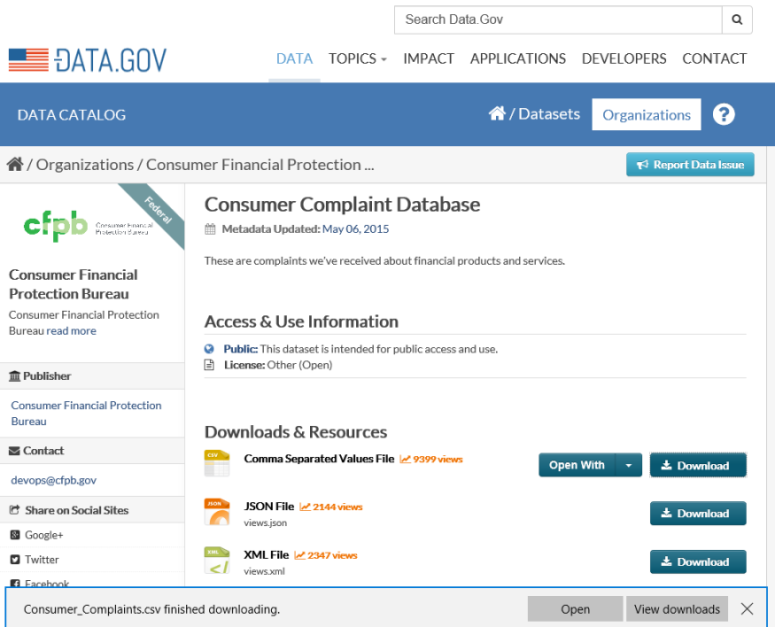The height and width of the screenshot is (627, 775).
Task: Close the download notification bar
Action: pos(747,609)
